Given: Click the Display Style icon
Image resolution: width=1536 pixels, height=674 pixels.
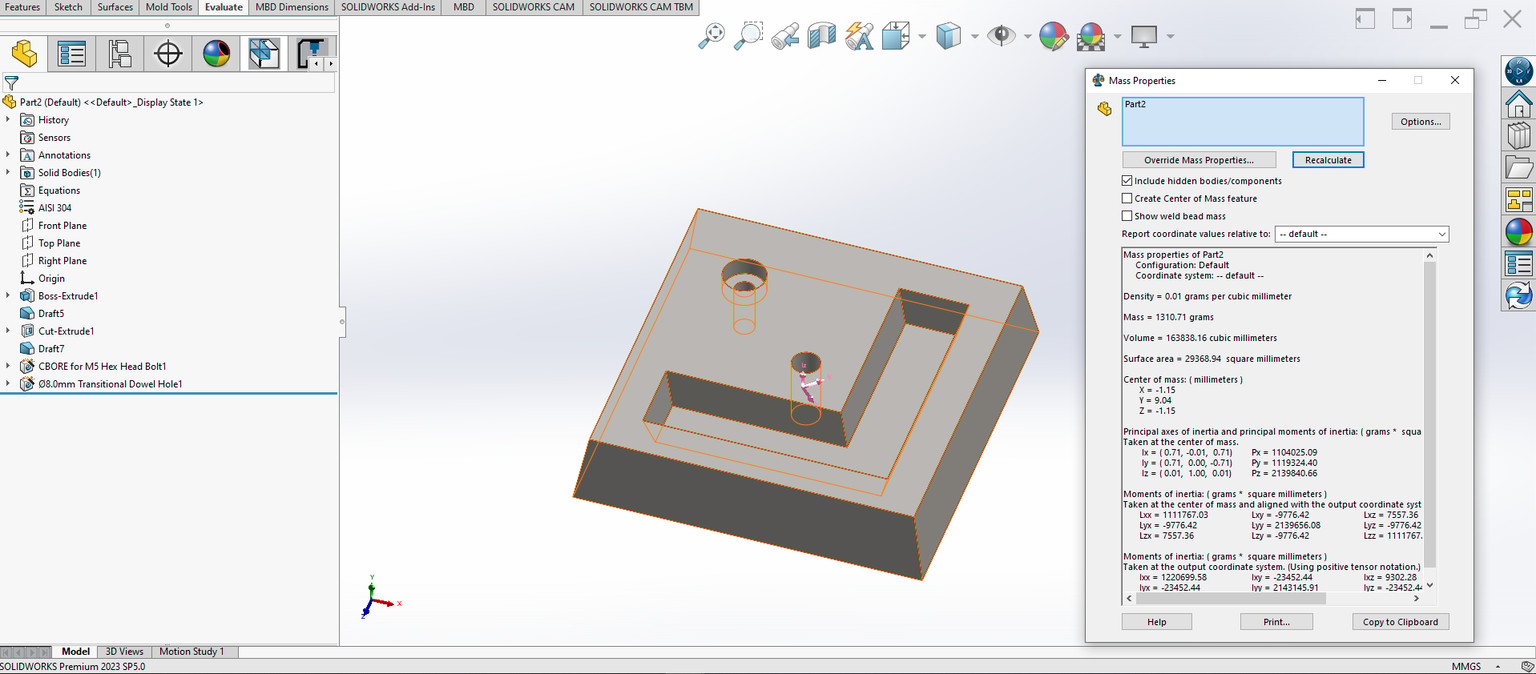Looking at the screenshot, I should [948, 36].
